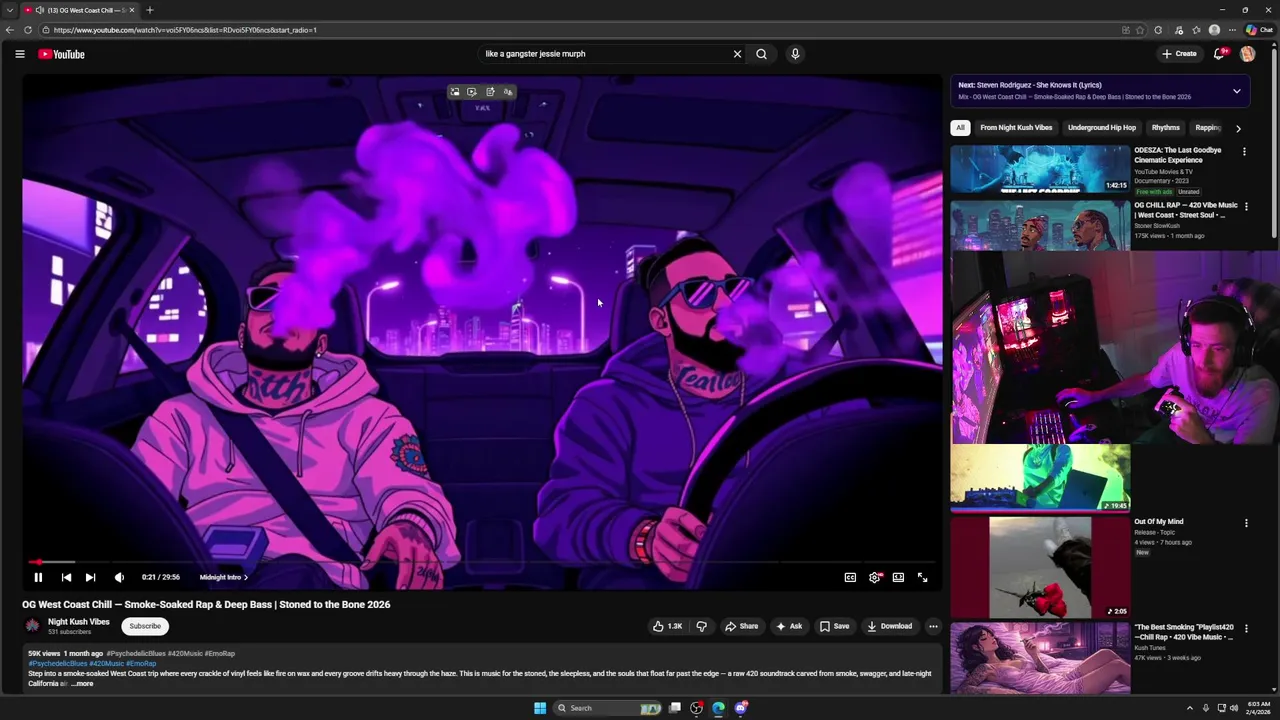Image resolution: width=1280 pixels, height=720 pixels.
Task: Select the Rapping chip
Action: tap(1208, 128)
